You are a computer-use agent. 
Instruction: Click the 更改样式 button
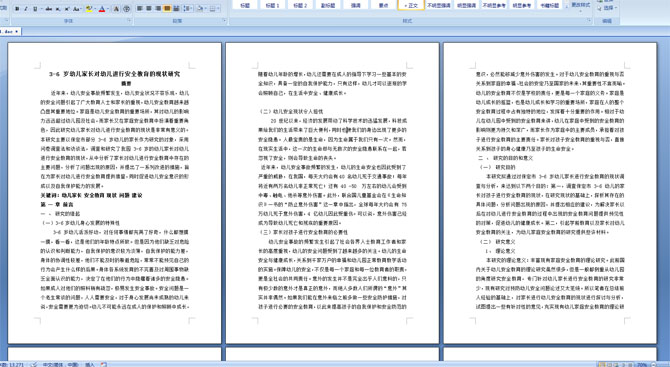(x=580, y=5)
